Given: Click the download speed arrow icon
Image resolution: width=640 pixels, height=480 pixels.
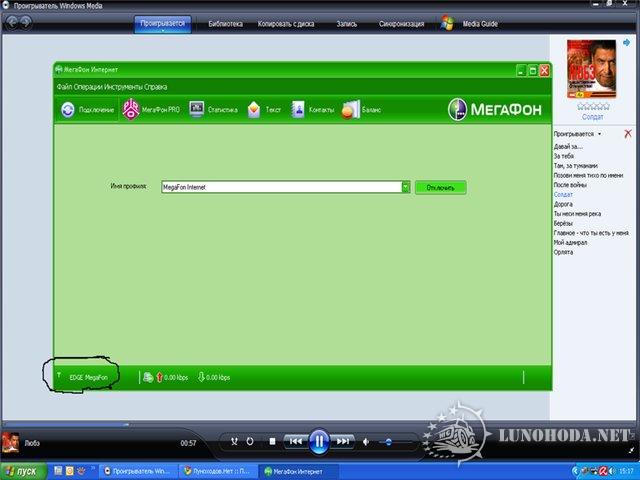Looking at the screenshot, I should point(201,377).
